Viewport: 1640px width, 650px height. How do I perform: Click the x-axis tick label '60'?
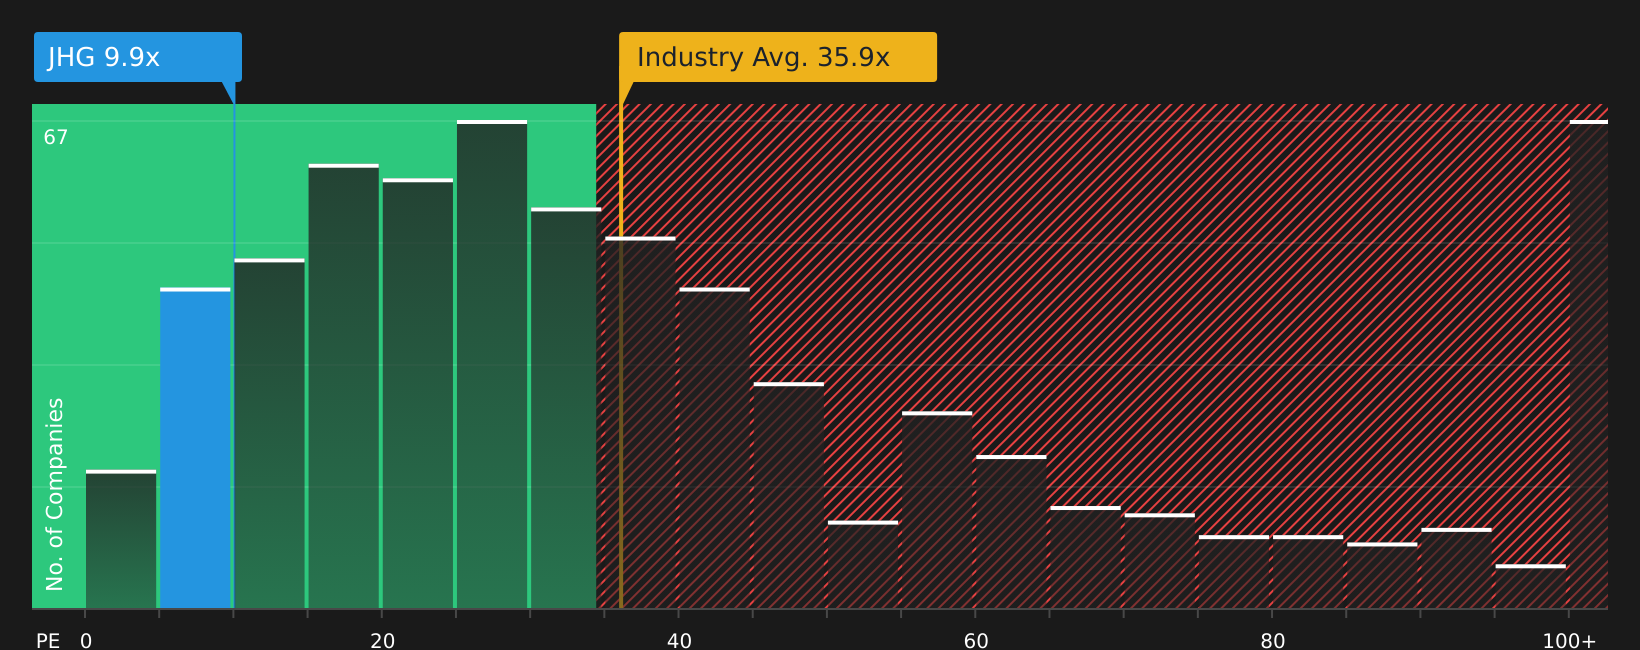976,640
